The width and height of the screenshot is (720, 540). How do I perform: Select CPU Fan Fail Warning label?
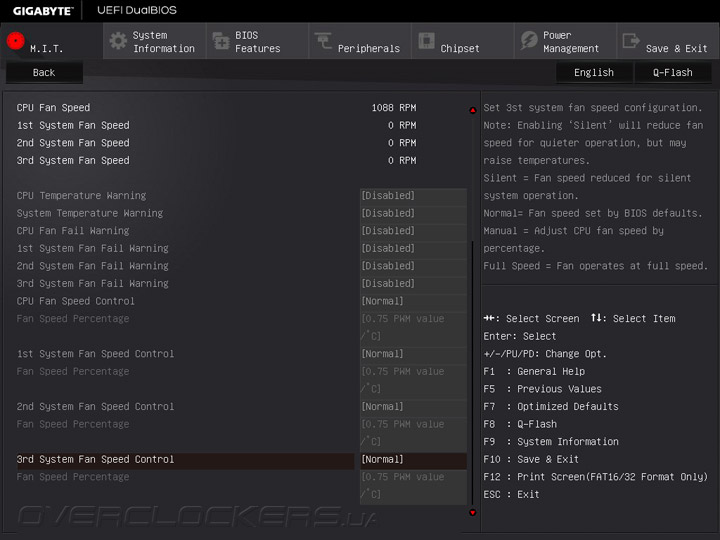tap(73, 231)
